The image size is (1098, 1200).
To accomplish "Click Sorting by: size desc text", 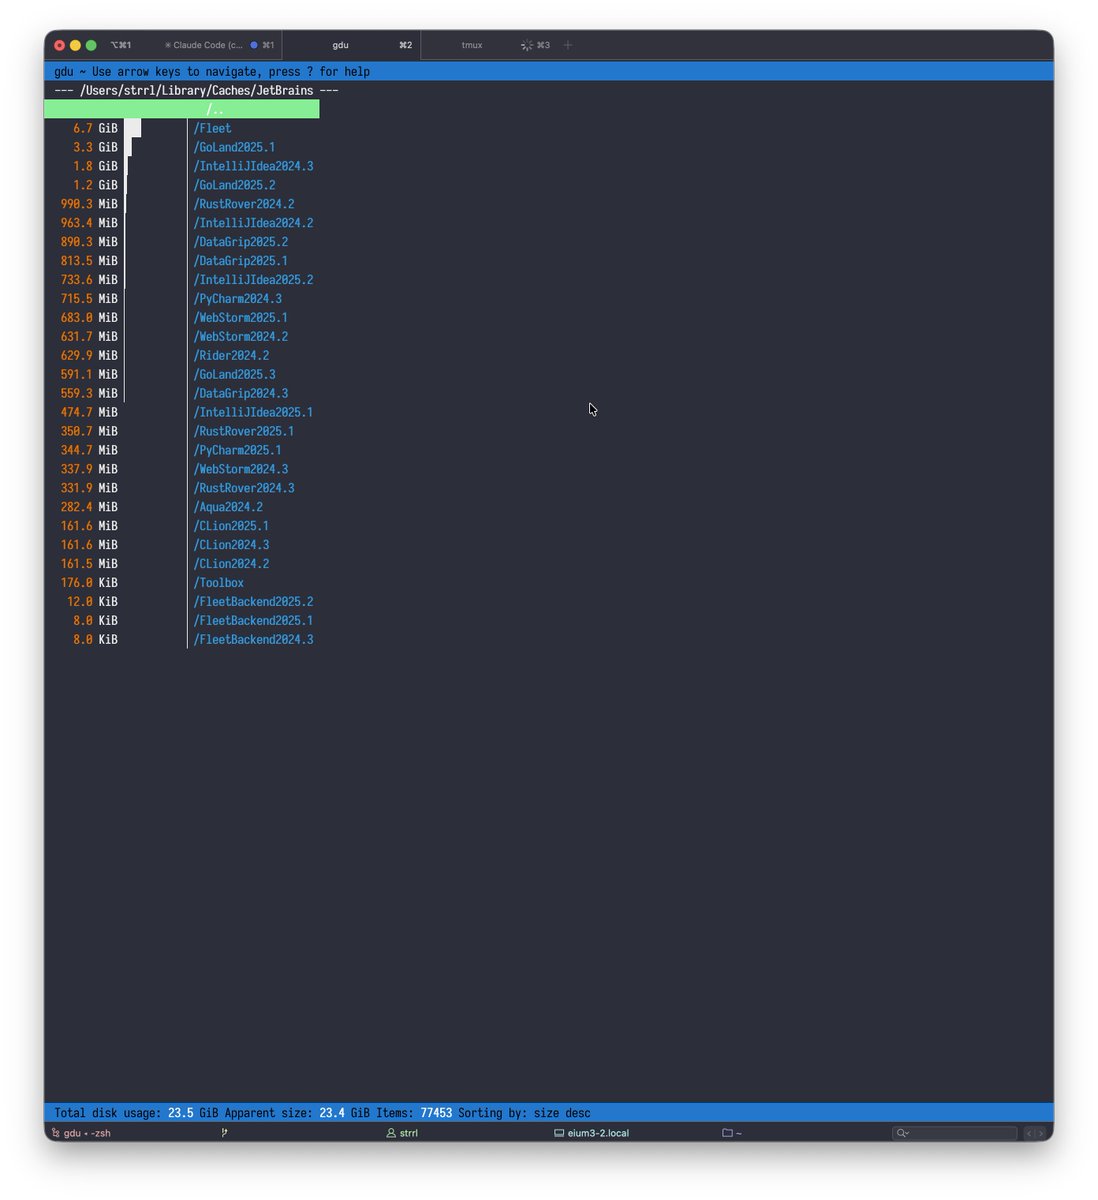I will (x=524, y=1113).
